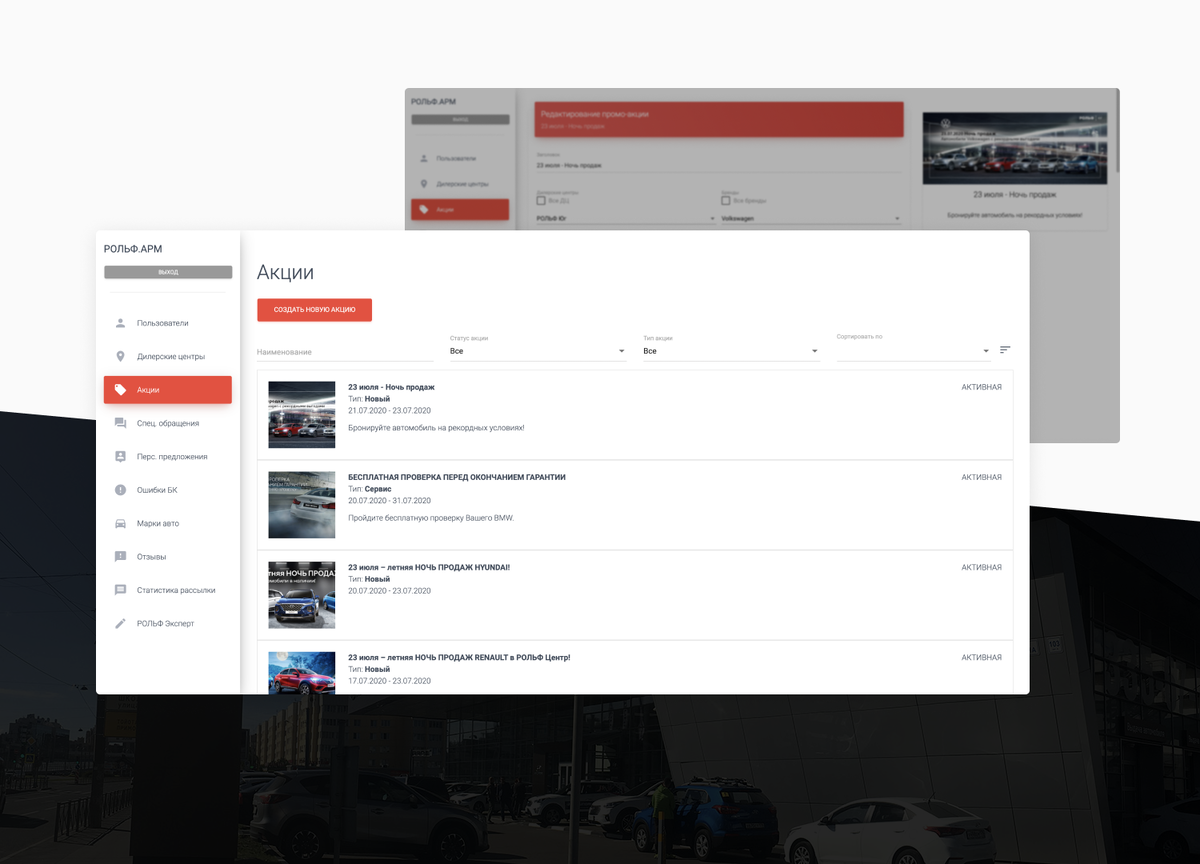Toggle sort direction icon next to Сортировать по
The height and width of the screenshot is (864, 1200).
tap(1005, 350)
